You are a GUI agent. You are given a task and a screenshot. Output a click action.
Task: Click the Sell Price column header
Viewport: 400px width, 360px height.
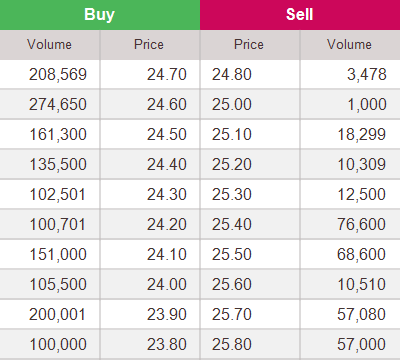(250, 45)
